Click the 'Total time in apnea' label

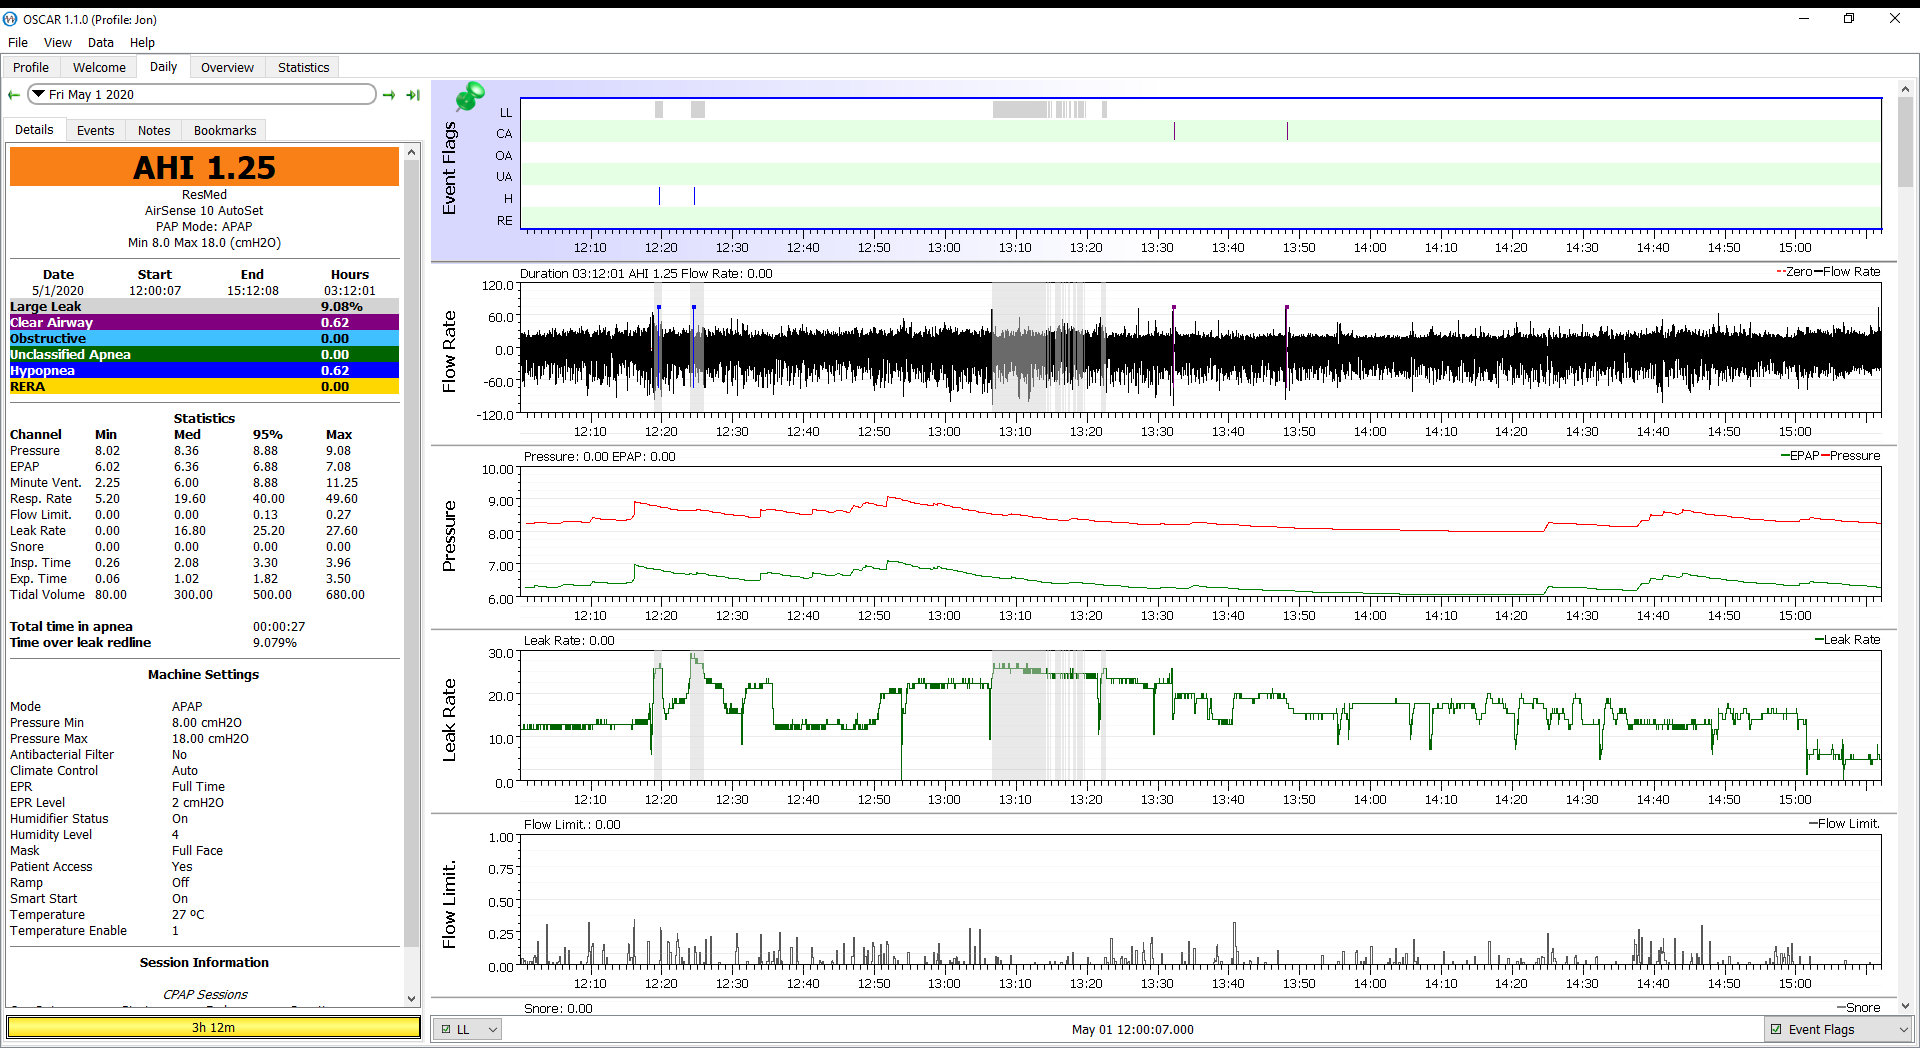71,627
